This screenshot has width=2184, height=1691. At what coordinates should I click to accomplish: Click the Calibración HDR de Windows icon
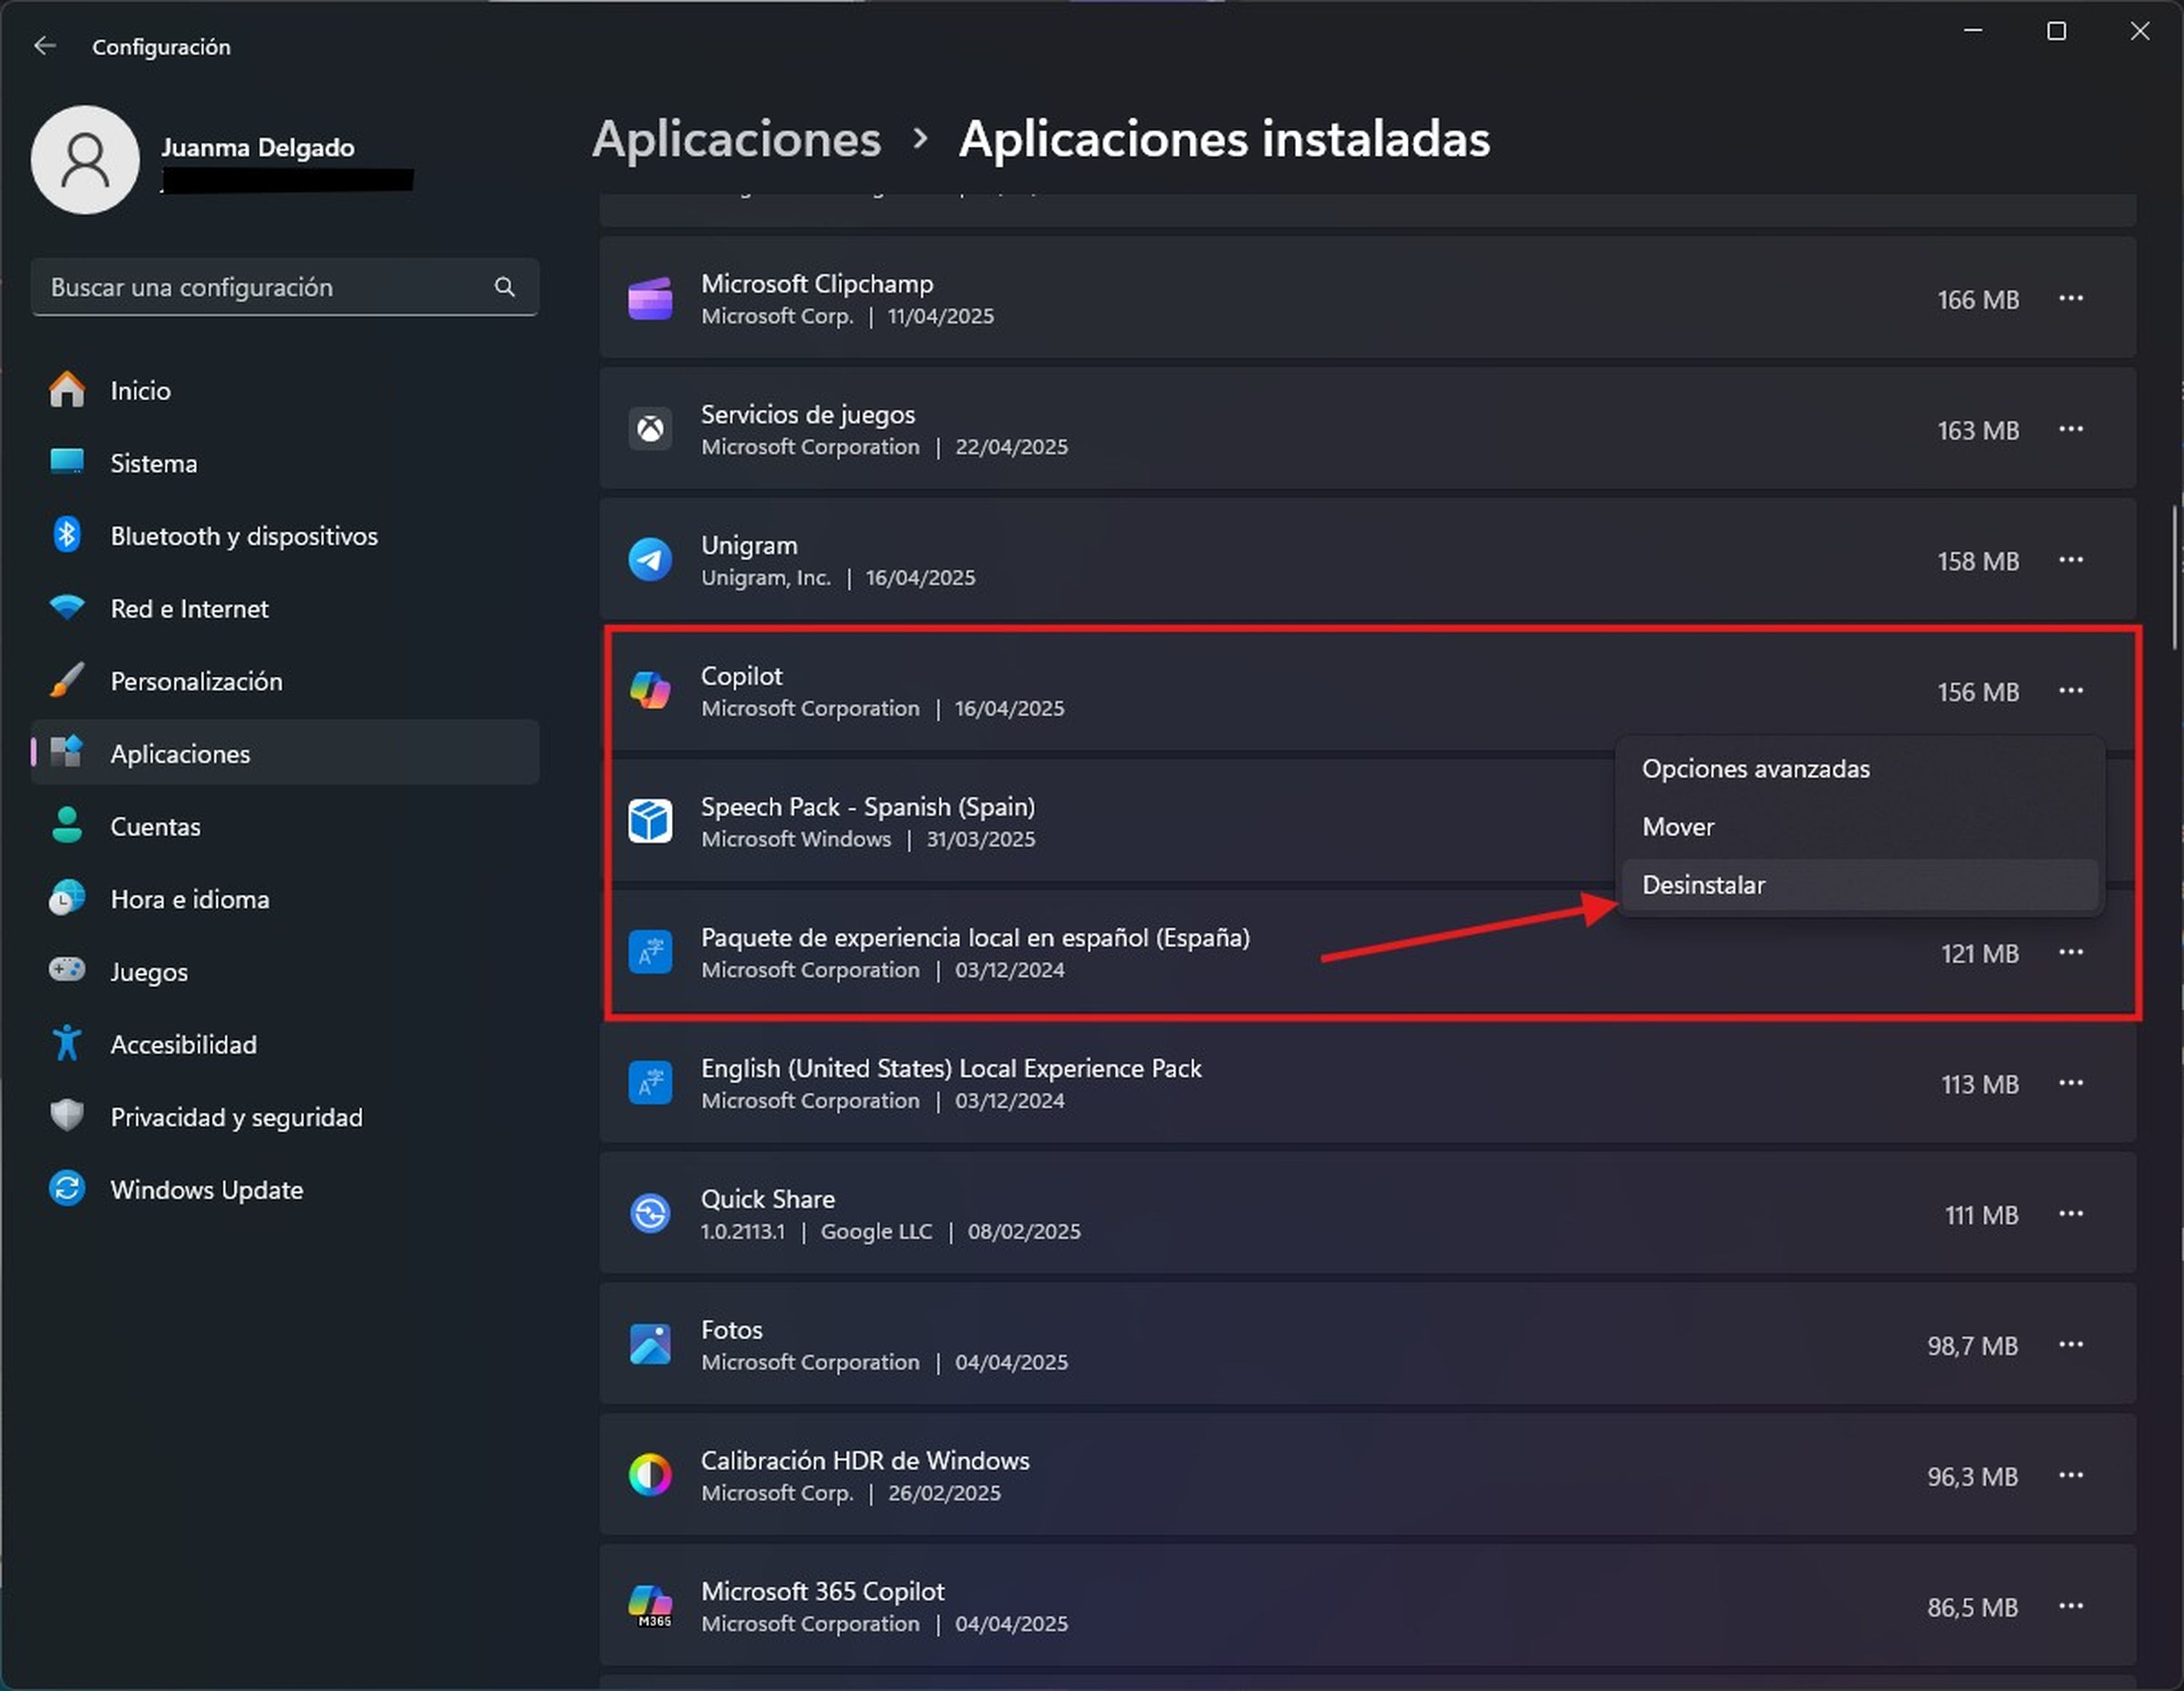pyautogui.click(x=650, y=1475)
